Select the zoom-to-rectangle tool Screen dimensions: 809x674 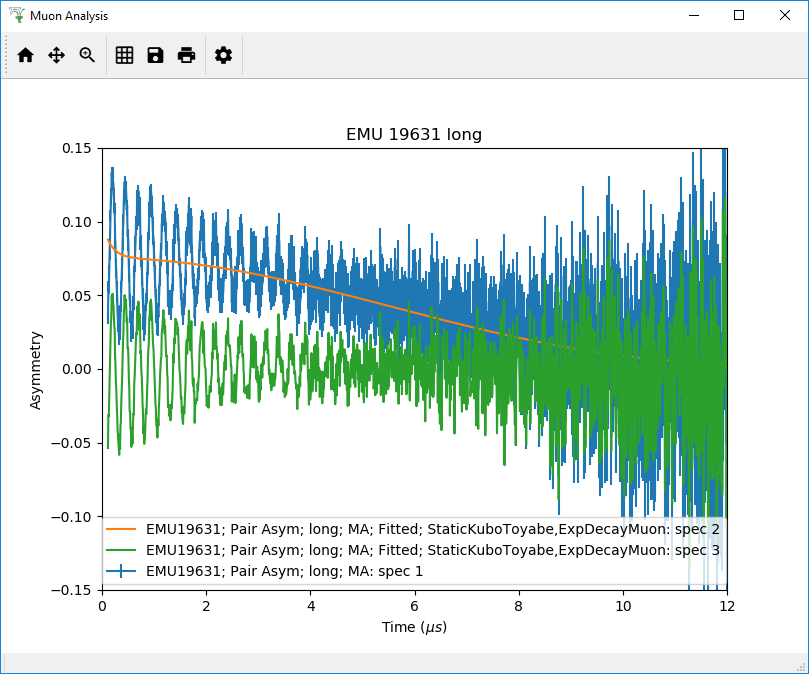click(x=87, y=55)
